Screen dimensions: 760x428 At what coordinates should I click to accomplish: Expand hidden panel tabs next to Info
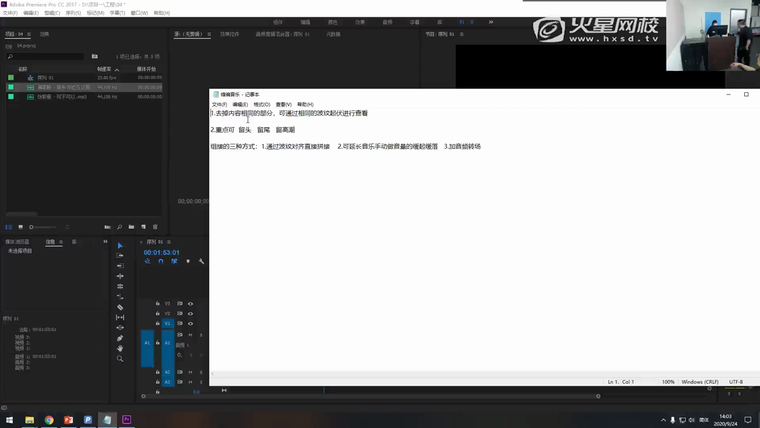(x=104, y=242)
